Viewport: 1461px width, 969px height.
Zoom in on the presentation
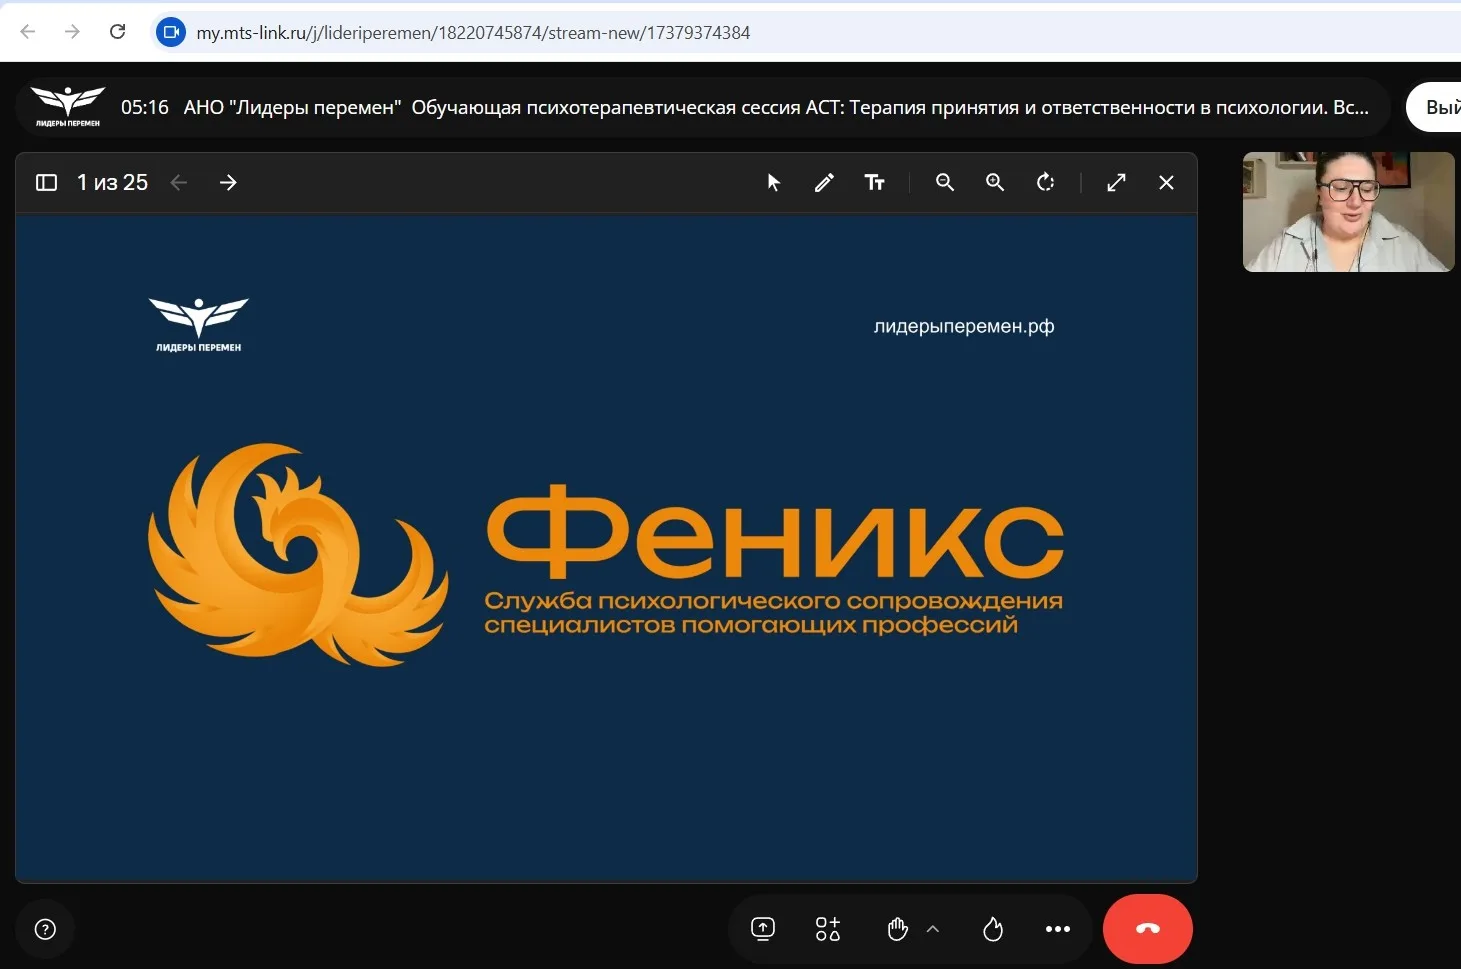pos(995,182)
